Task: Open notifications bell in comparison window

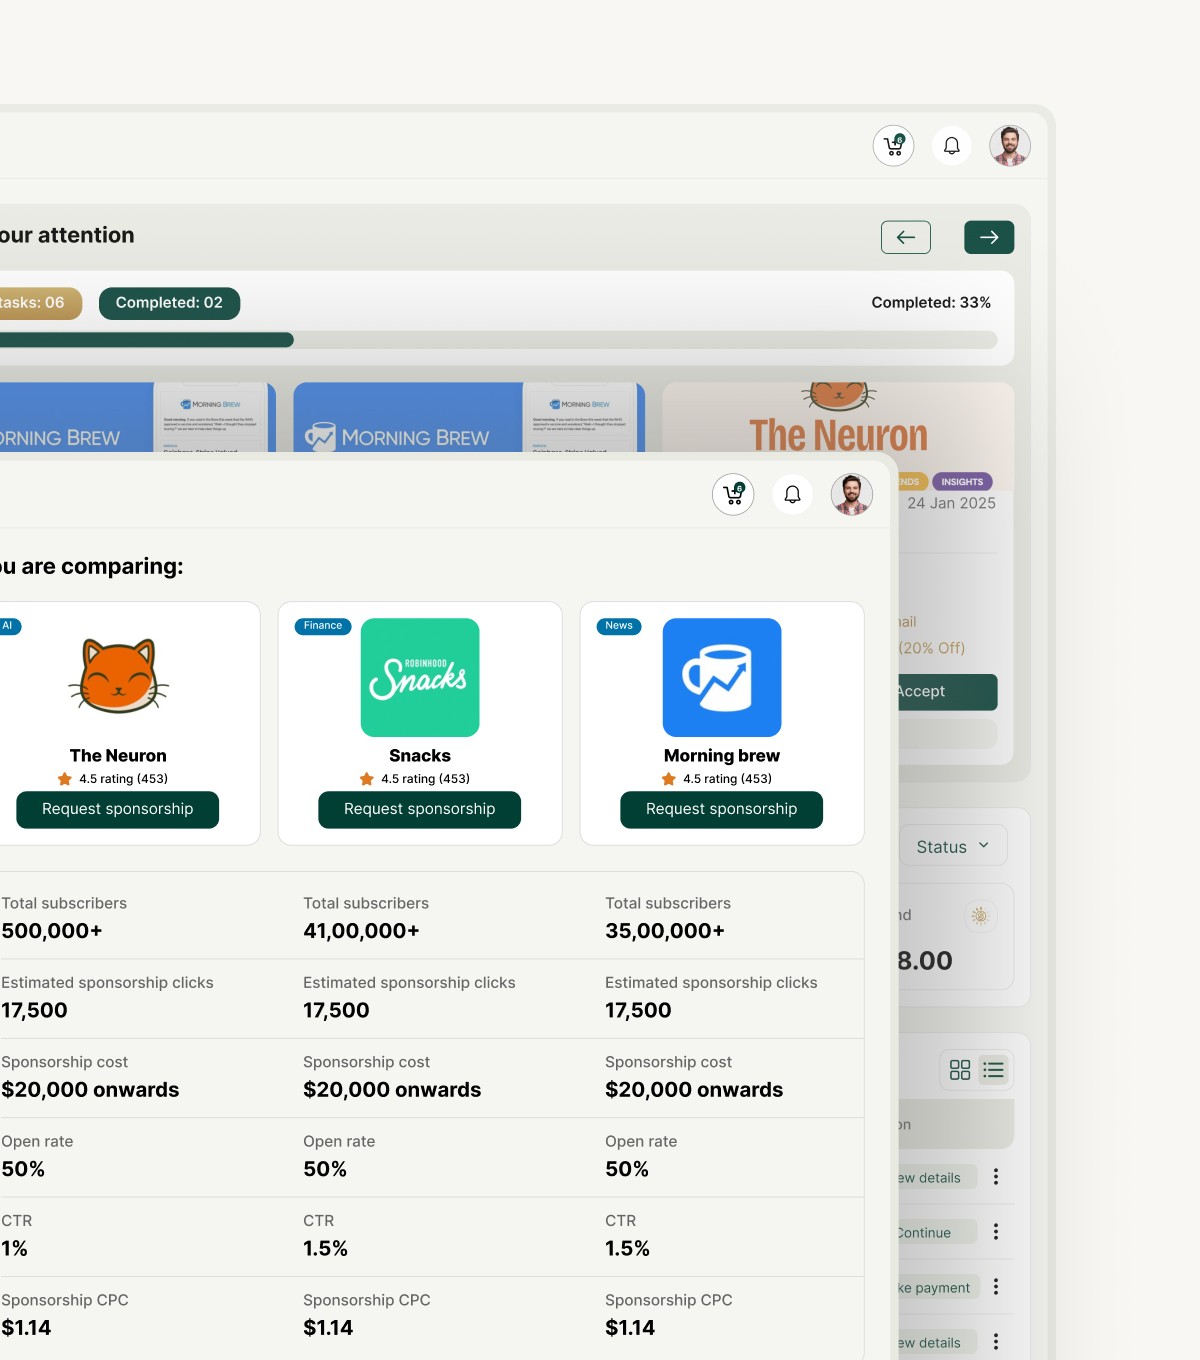Action: point(792,494)
